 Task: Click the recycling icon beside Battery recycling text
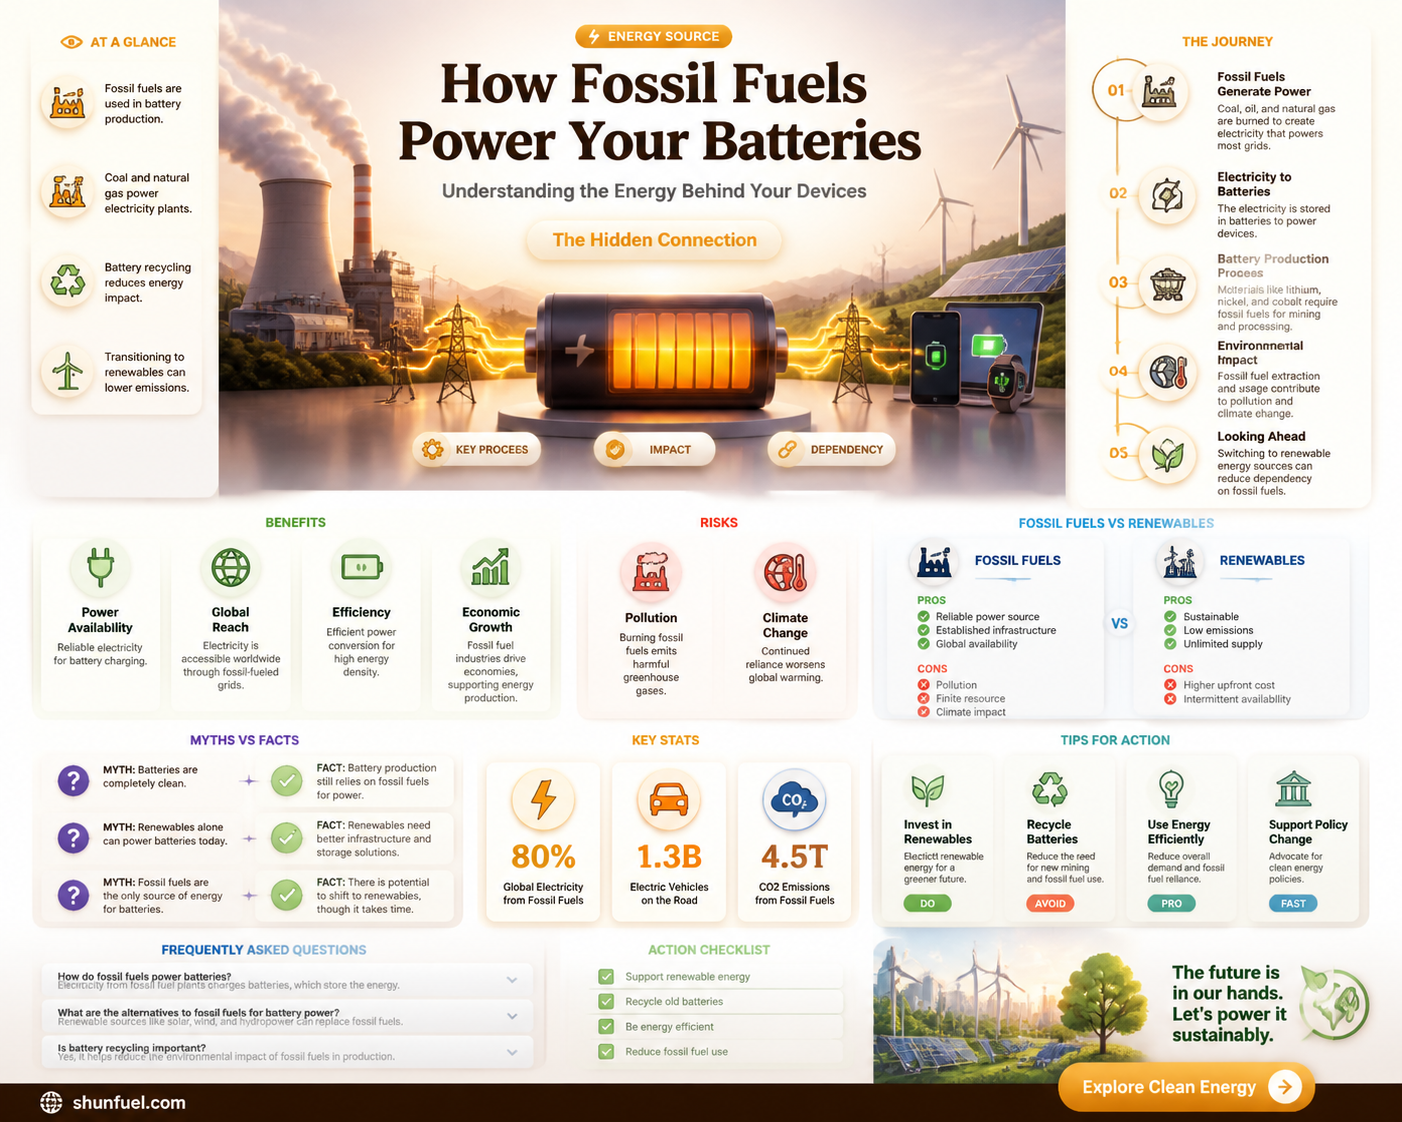pyautogui.click(x=67, y=281)
